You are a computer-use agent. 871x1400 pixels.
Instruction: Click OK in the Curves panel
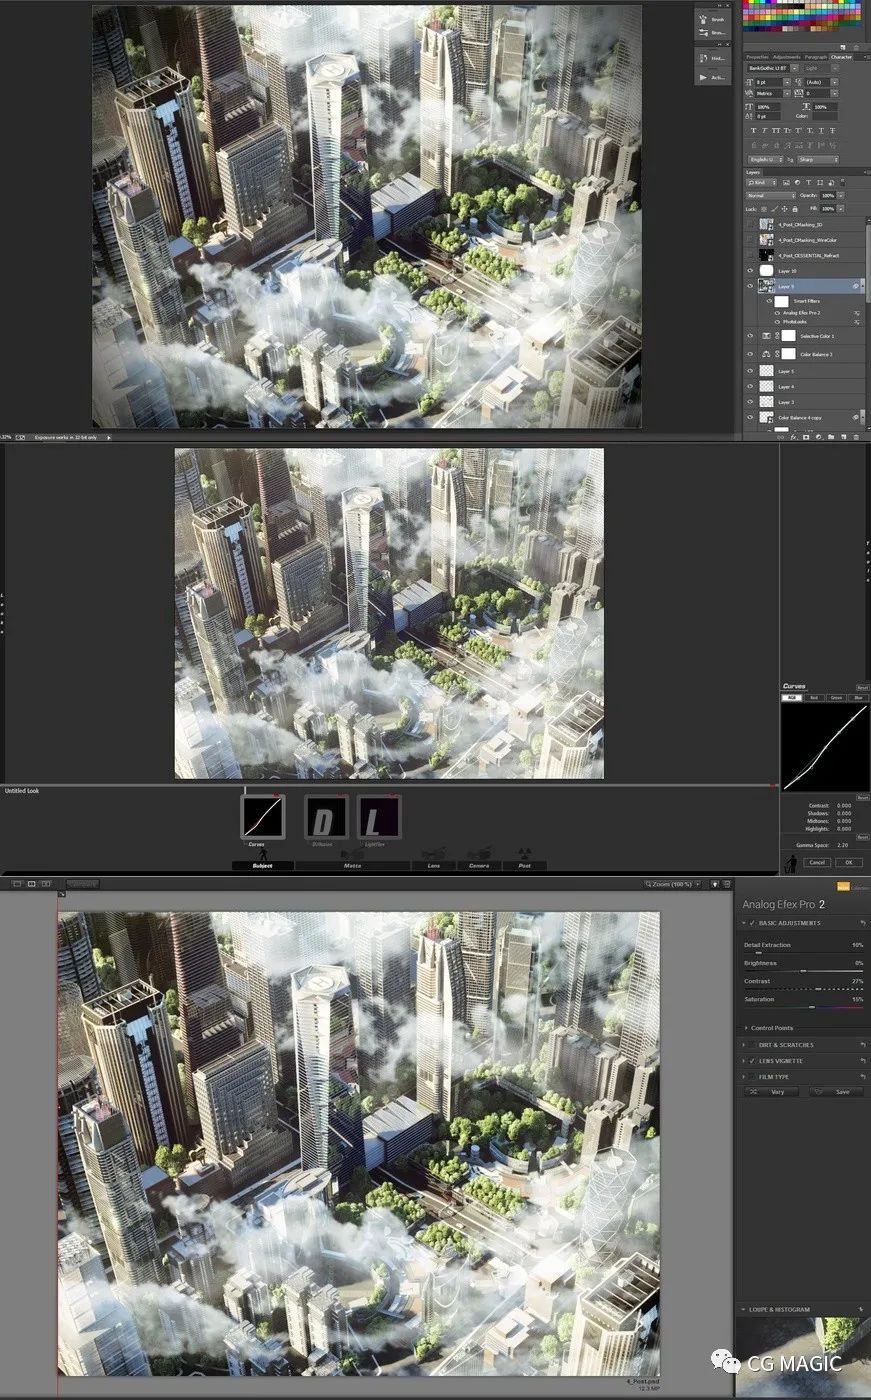point(848,862)
